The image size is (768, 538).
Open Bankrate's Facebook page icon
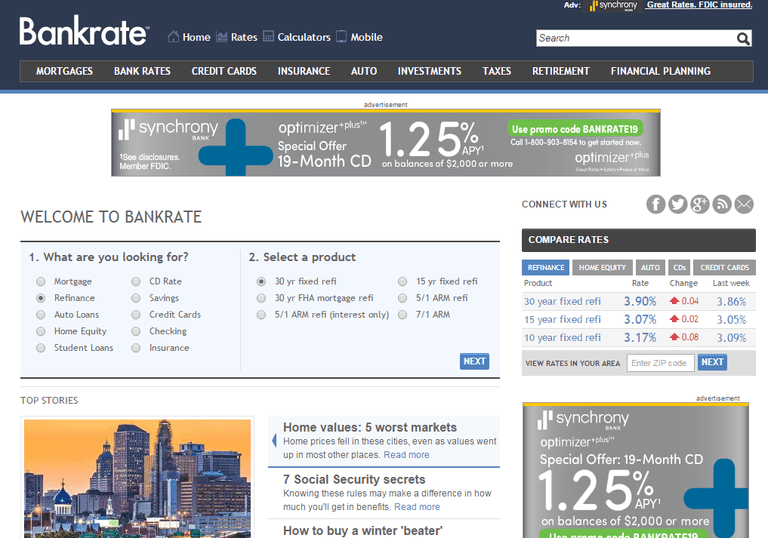[656, 204]
